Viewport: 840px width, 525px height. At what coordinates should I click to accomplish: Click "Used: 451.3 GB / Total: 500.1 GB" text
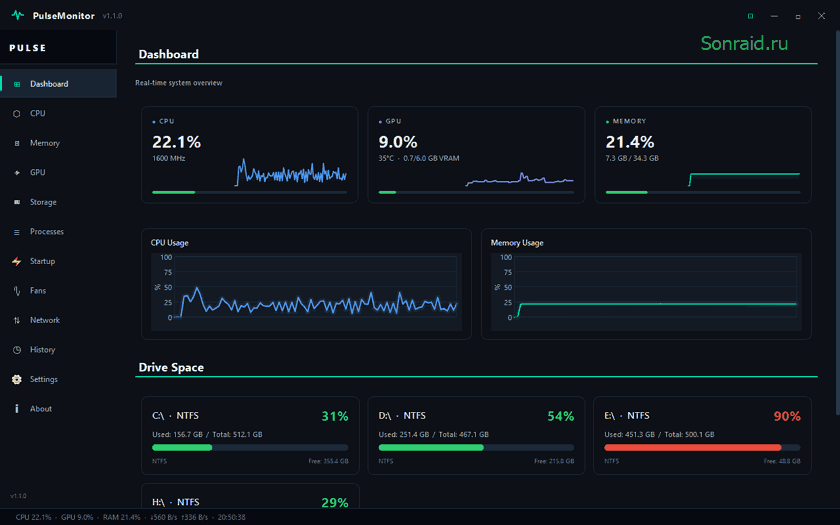pyautogui.click(x=659, y=434)
